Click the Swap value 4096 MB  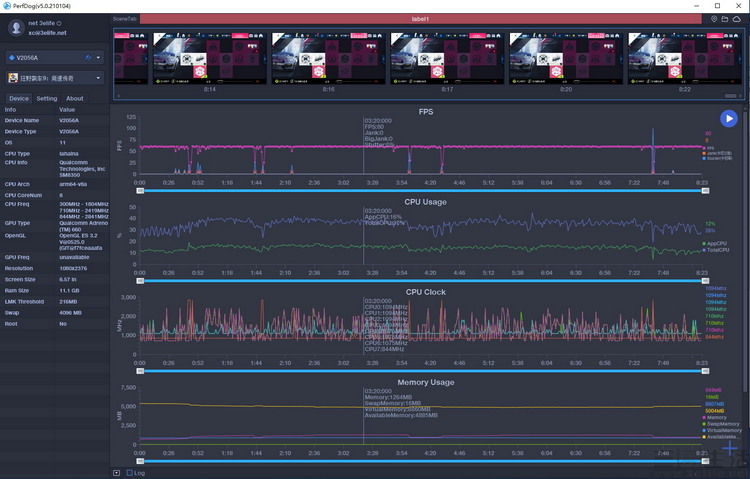70,313
